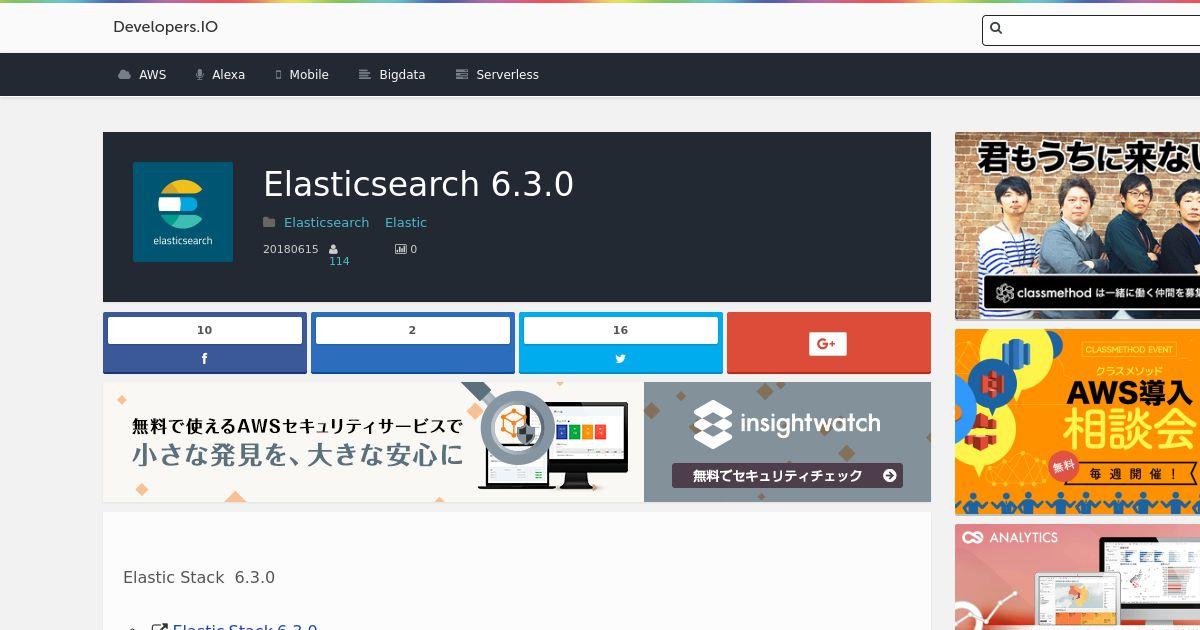The width and height of the screenshot is (1200, 630).
Task: Click the folder icon before categories
Action: pyautogui.click(x=269, y=222)
